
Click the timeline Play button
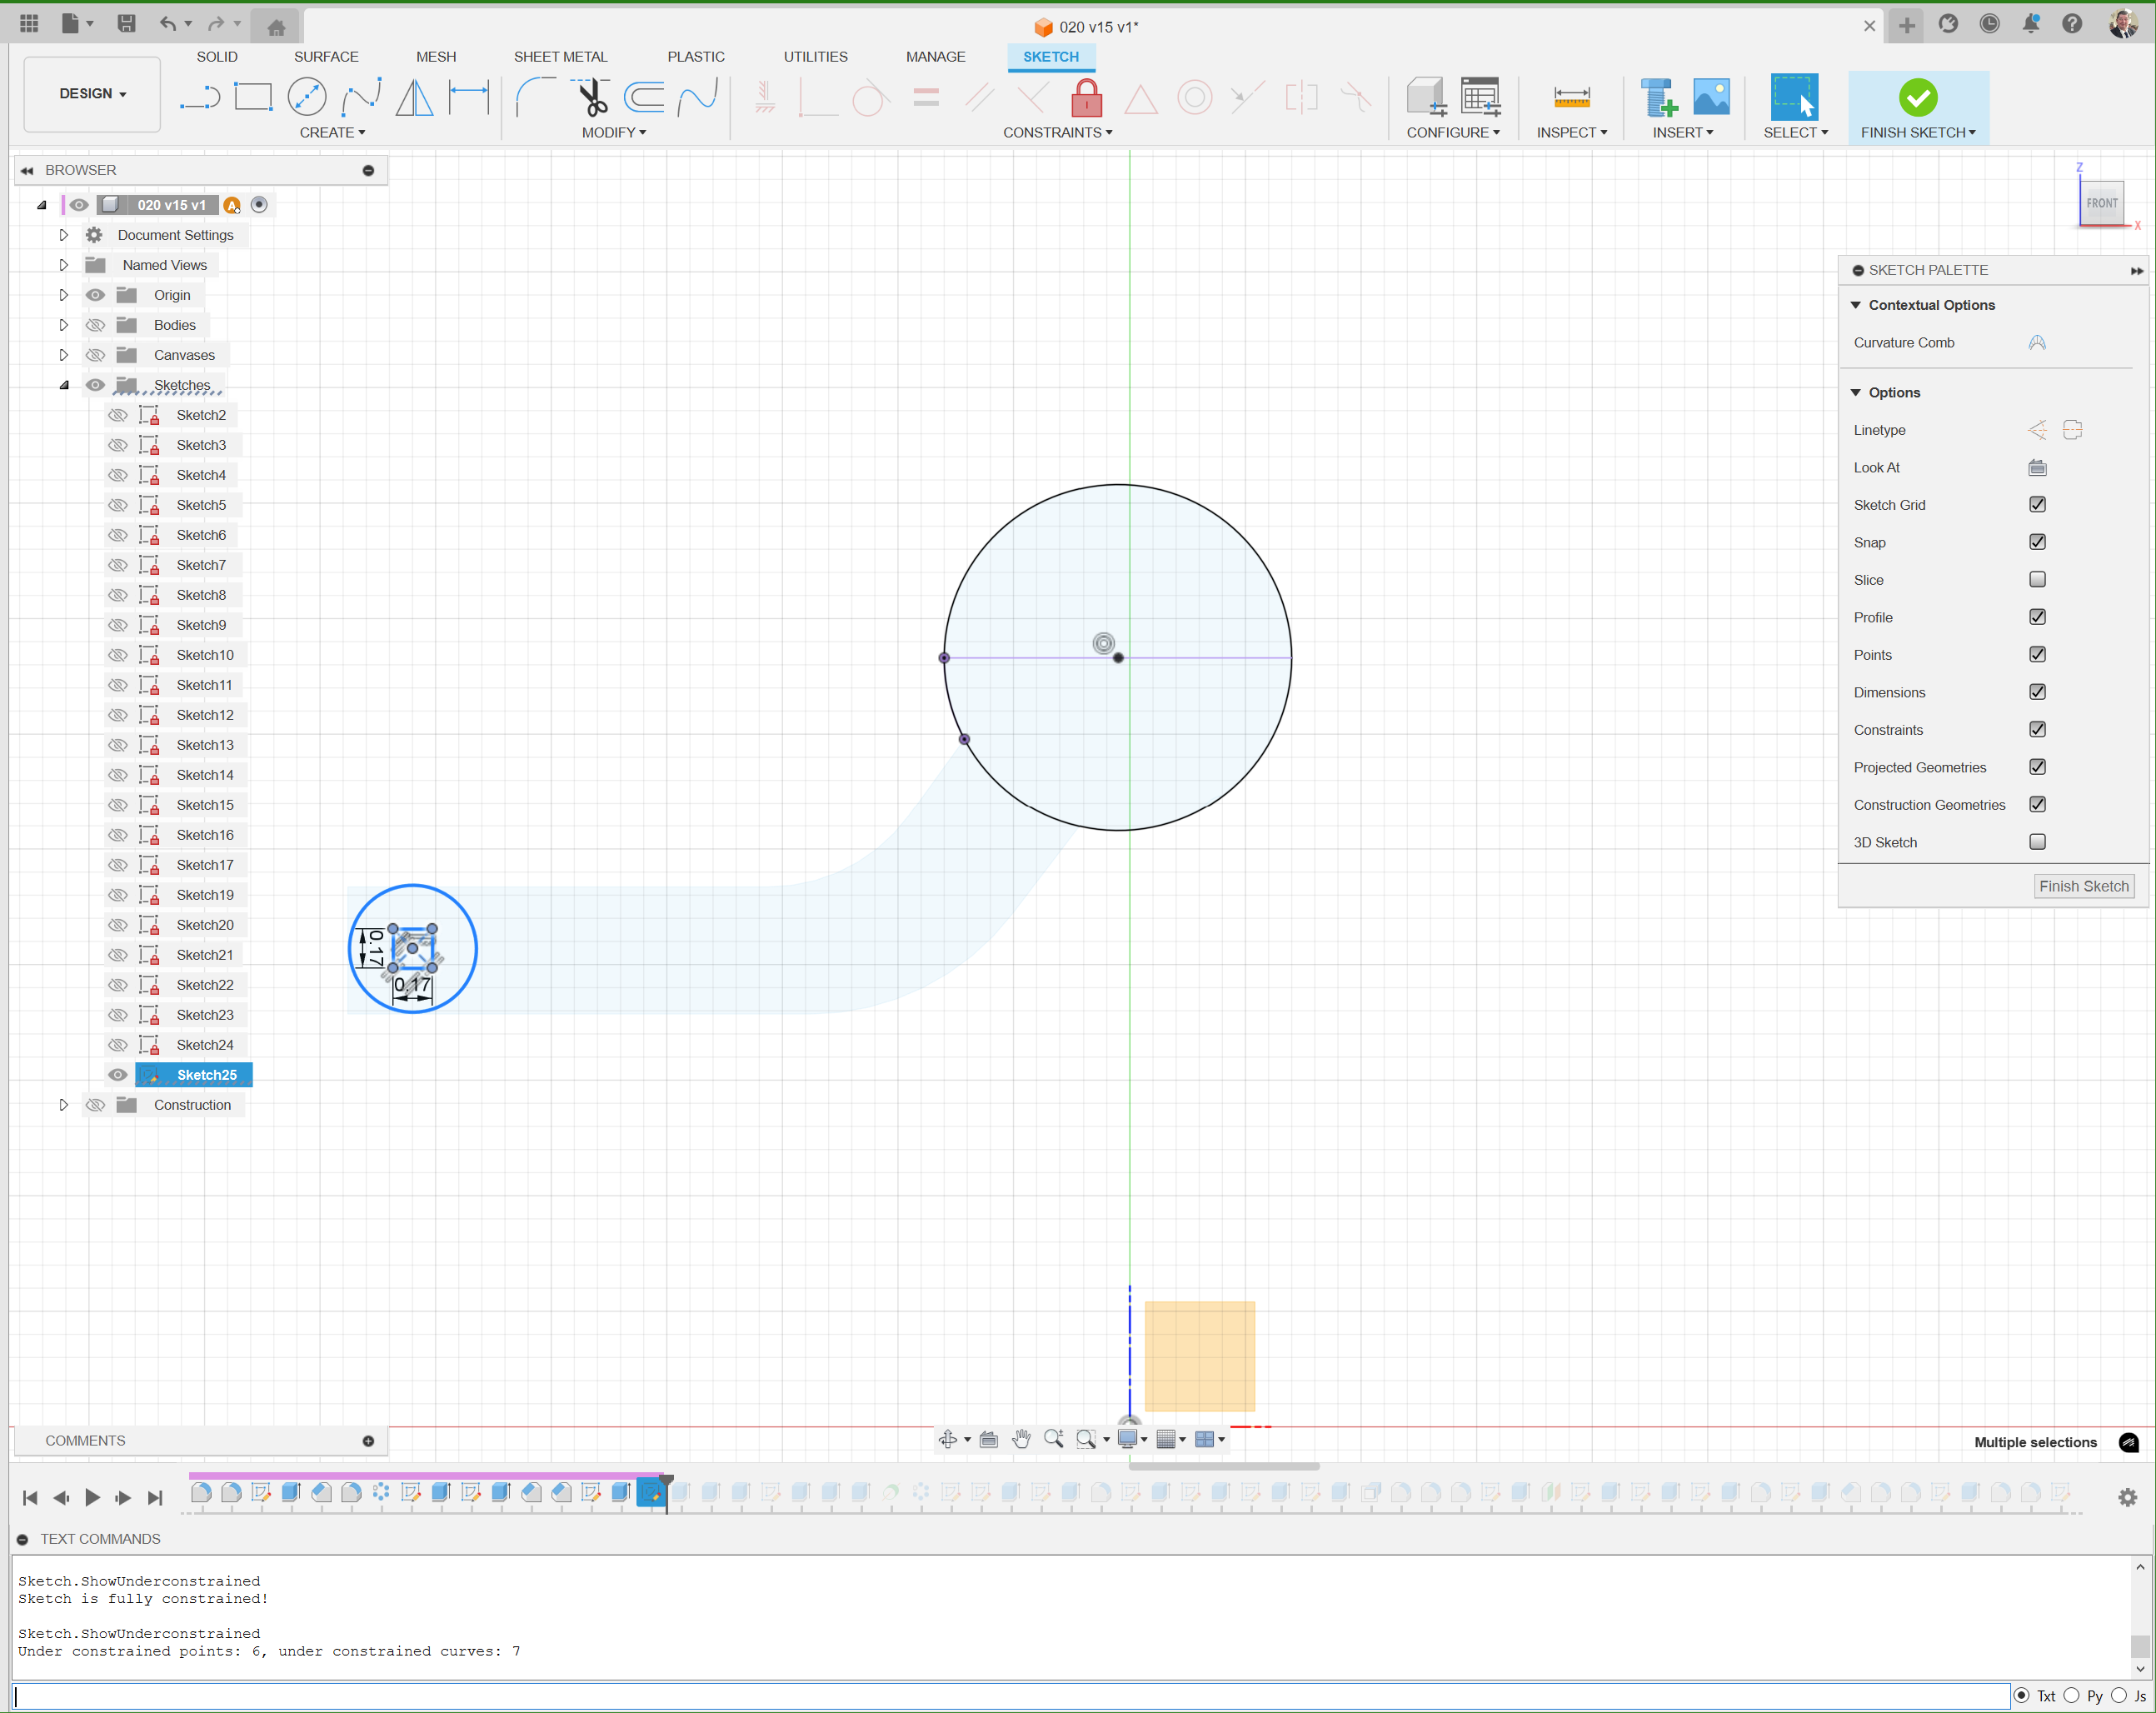pyautogui.click(x=92, y=1497)
